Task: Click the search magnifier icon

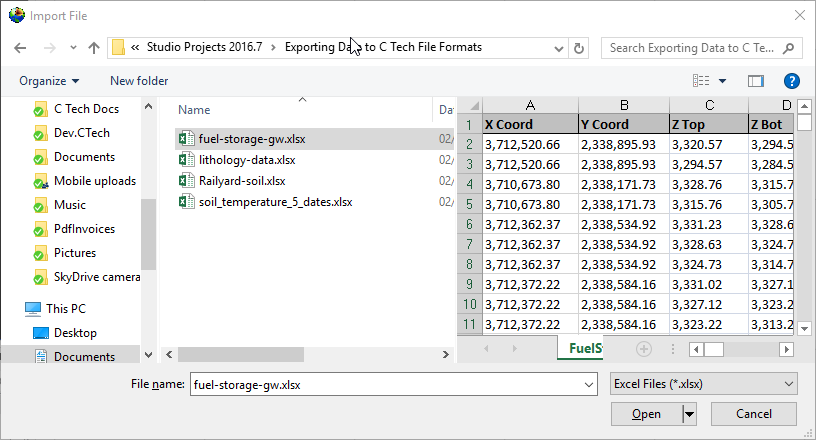Action: pyautogui.click(x=789, y=48)
